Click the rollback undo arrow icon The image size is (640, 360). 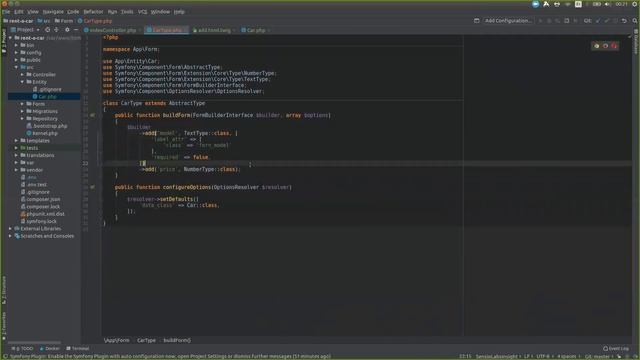pos(624,20)
